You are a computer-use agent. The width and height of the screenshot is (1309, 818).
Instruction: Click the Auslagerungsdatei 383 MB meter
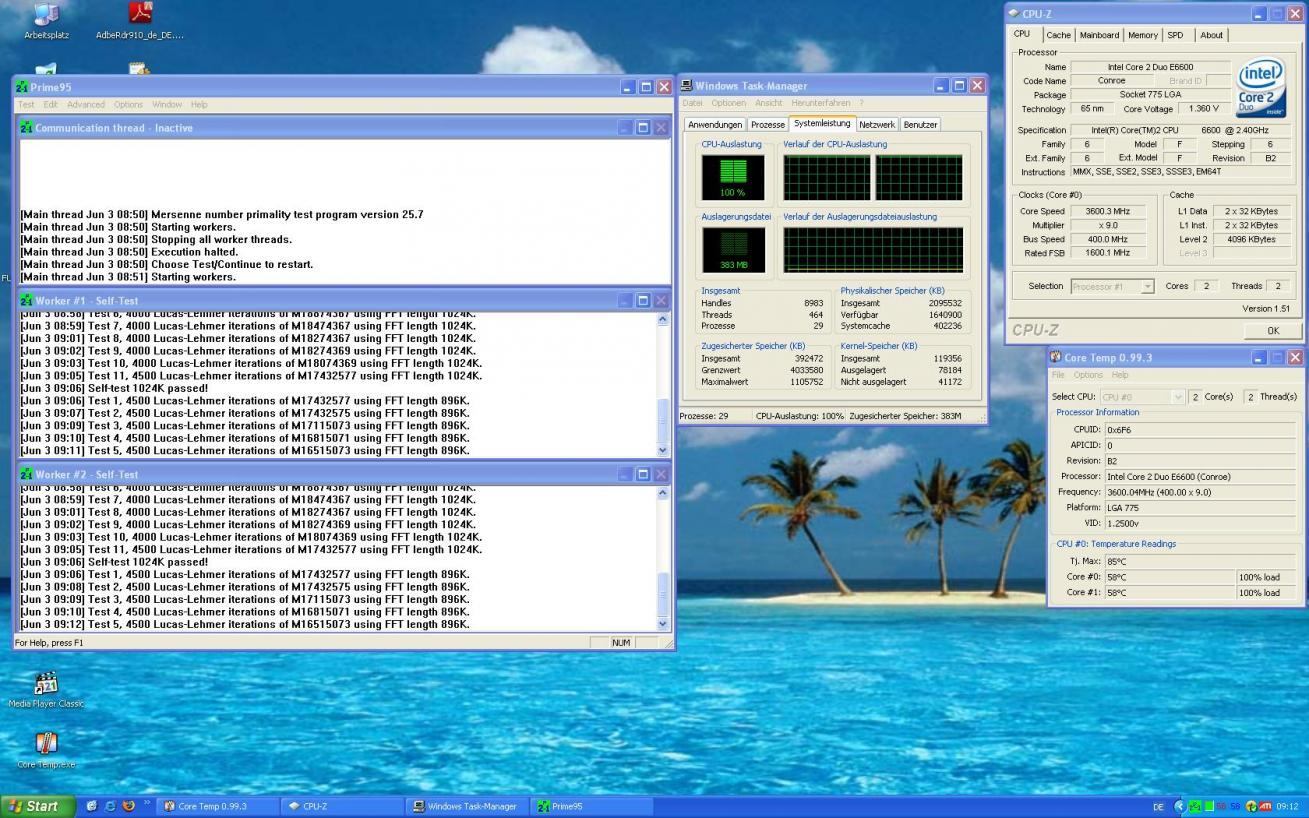pyautogui.click(x=733, y=250)
